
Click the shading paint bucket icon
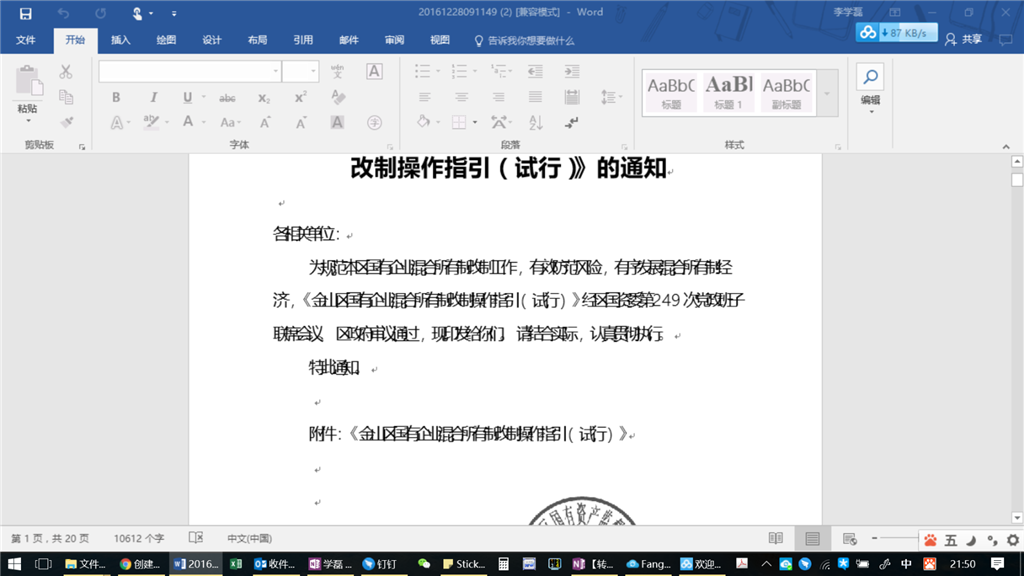(x=423, y=122)
